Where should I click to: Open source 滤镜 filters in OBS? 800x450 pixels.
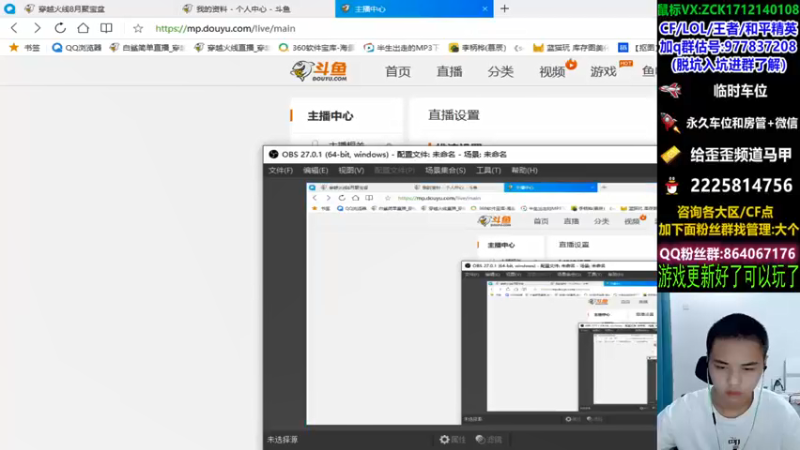tap(489, 439)
